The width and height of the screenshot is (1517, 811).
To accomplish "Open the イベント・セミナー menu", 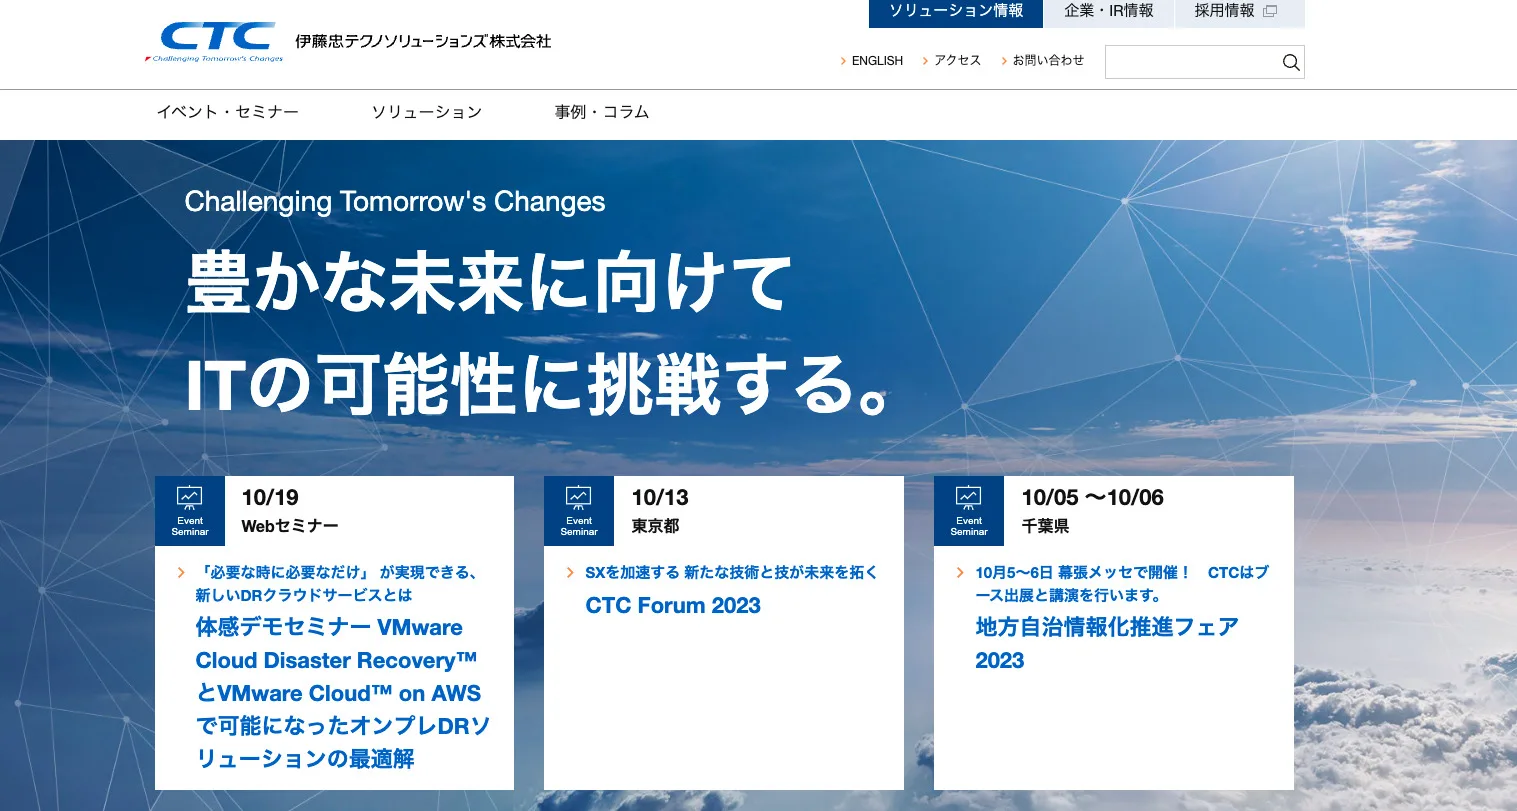I will click(x=228, y=112).
